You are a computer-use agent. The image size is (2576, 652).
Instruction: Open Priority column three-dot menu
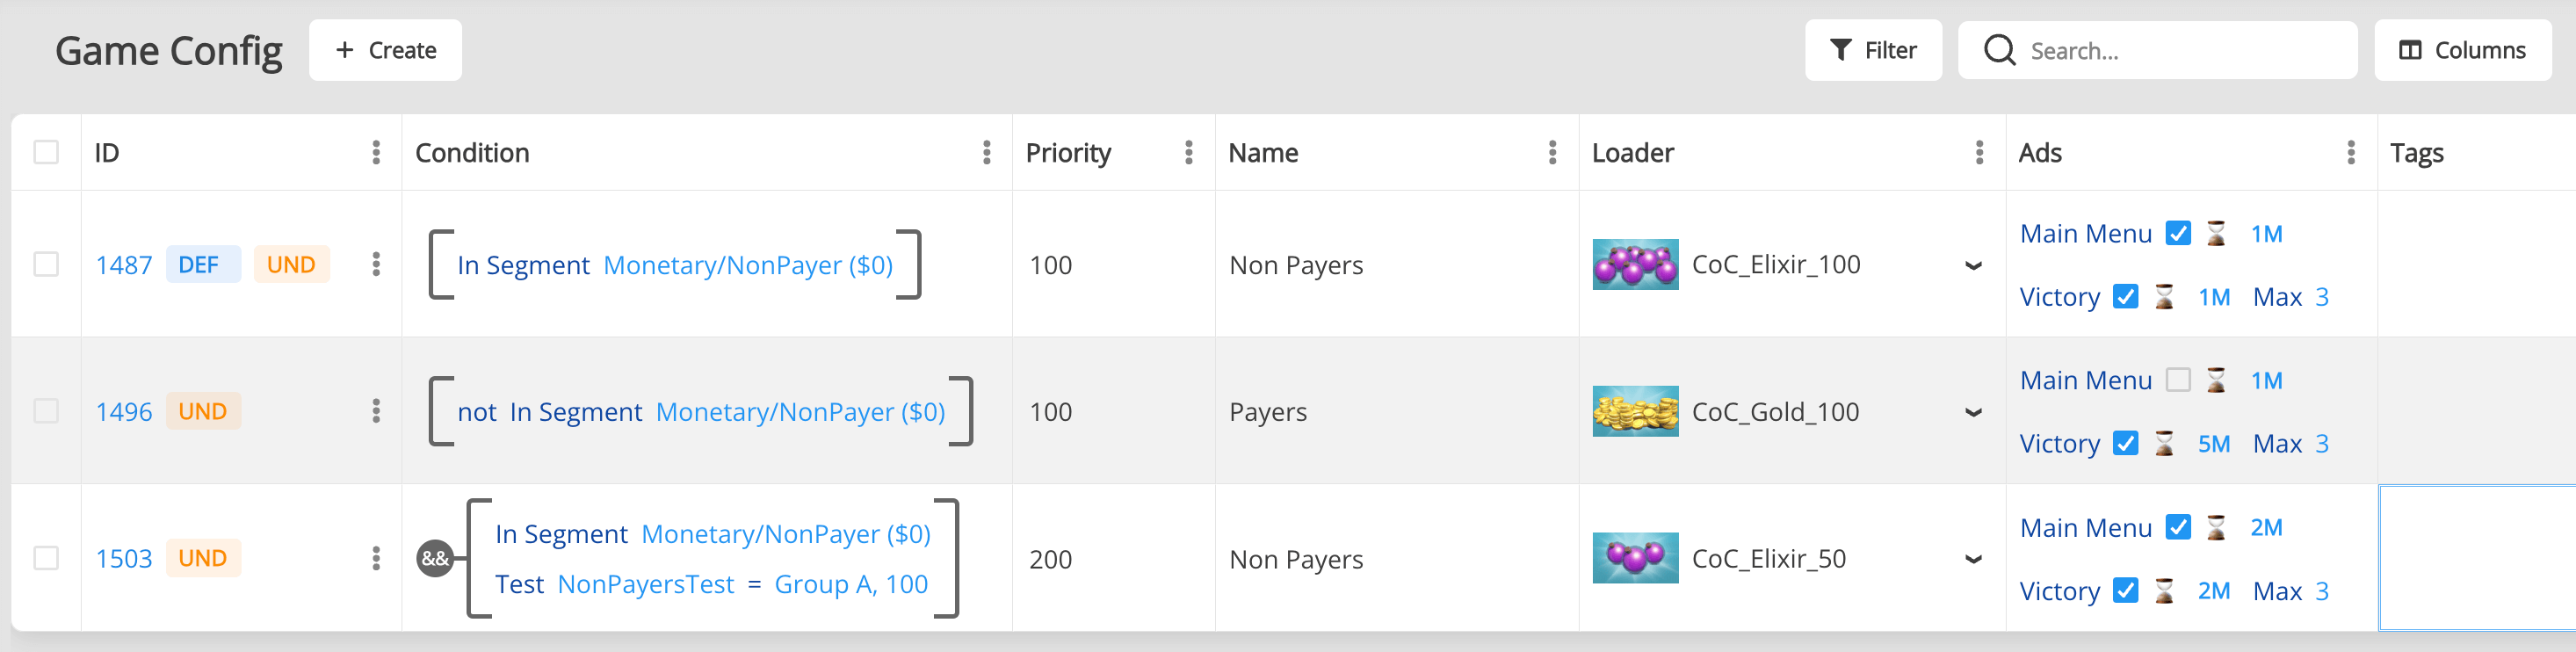point(1188,152)
